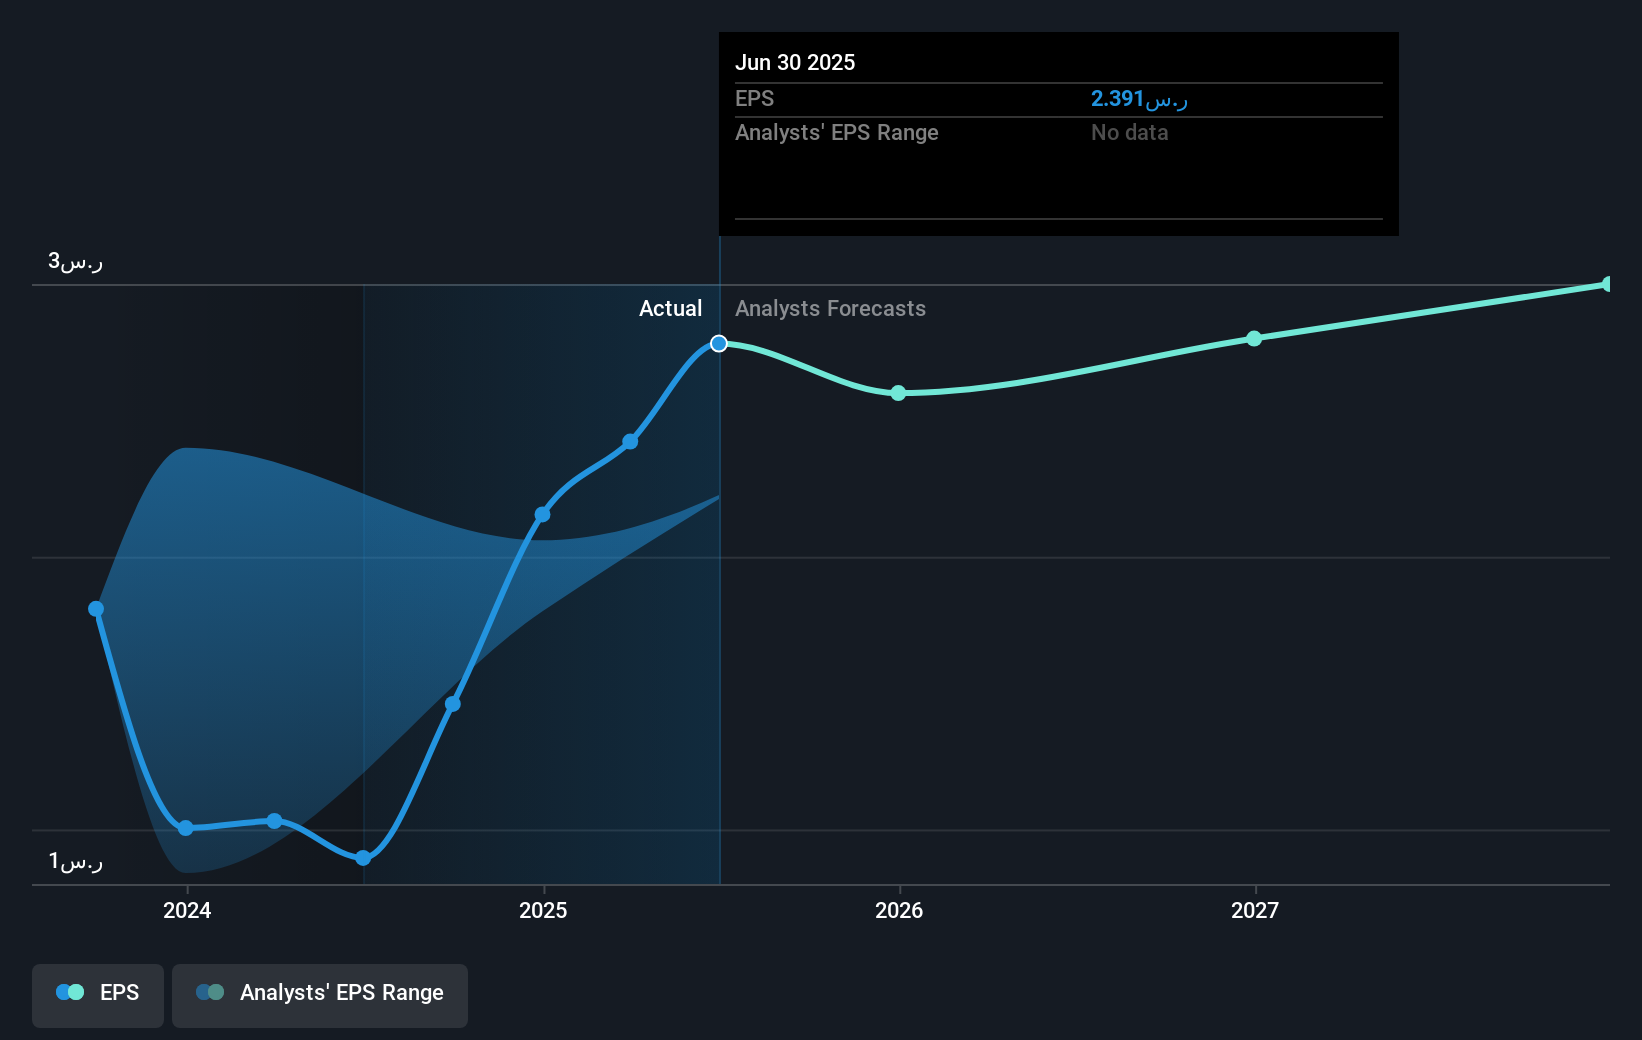1642x1040 pixels.
Task: Click the lowest EPS dip data point
Action: pyautogui.click(x=363, y=857)
